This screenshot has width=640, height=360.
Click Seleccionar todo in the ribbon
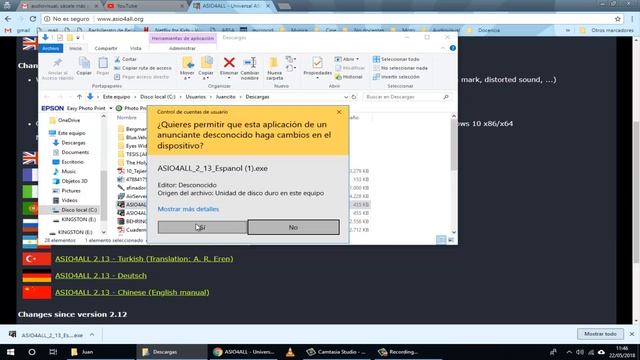(x=396, y=59)
